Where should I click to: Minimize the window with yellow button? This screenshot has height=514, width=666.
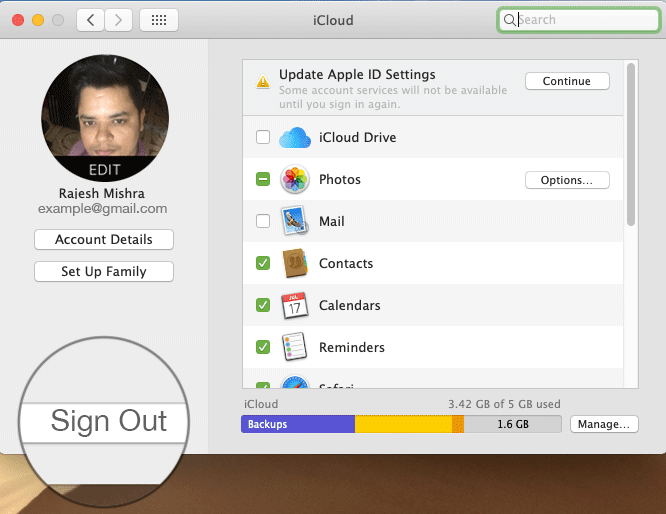coord(38,20)
